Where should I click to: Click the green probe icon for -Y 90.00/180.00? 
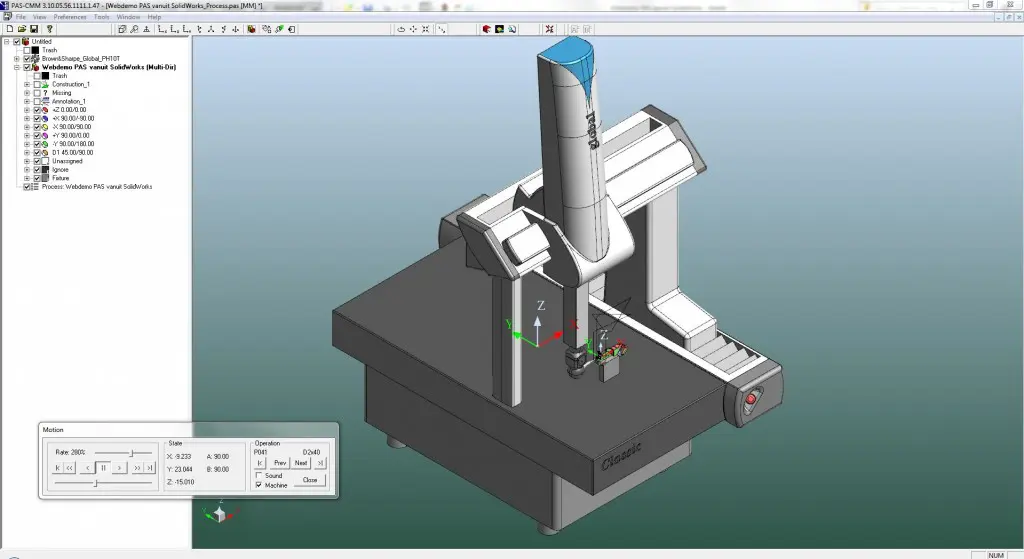coord(45,144)
